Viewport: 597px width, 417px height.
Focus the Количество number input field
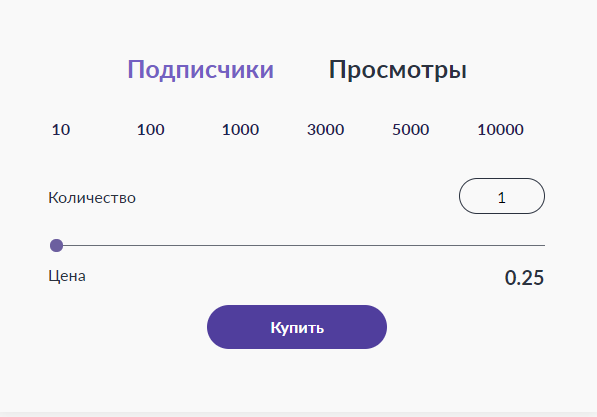[x=502, y=196]
